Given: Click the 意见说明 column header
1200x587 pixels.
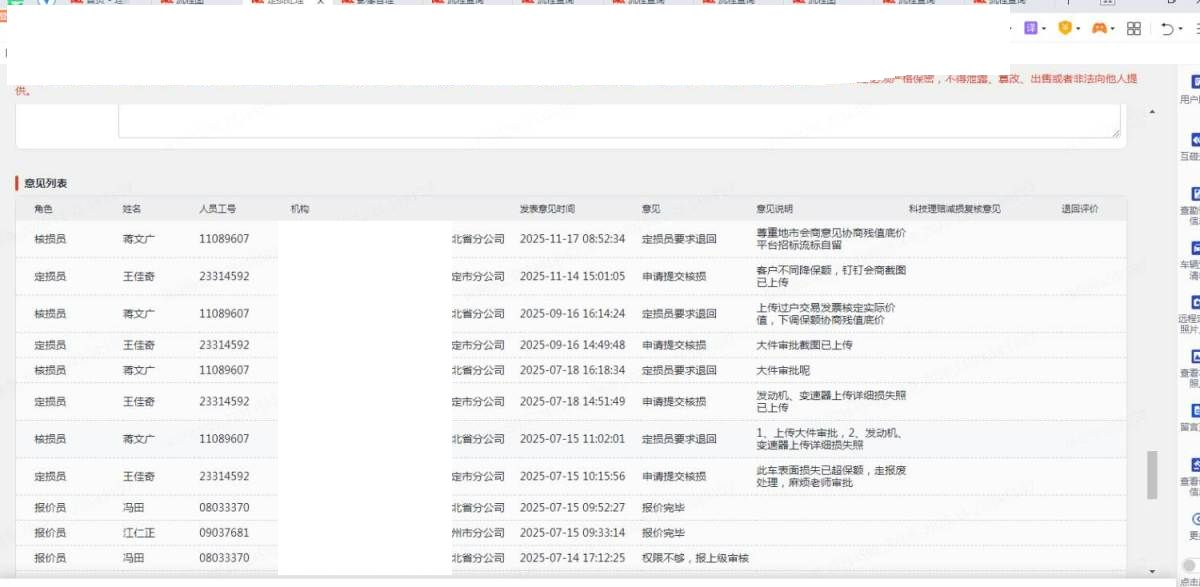Looking at the screenshot, I should (774, 209).
